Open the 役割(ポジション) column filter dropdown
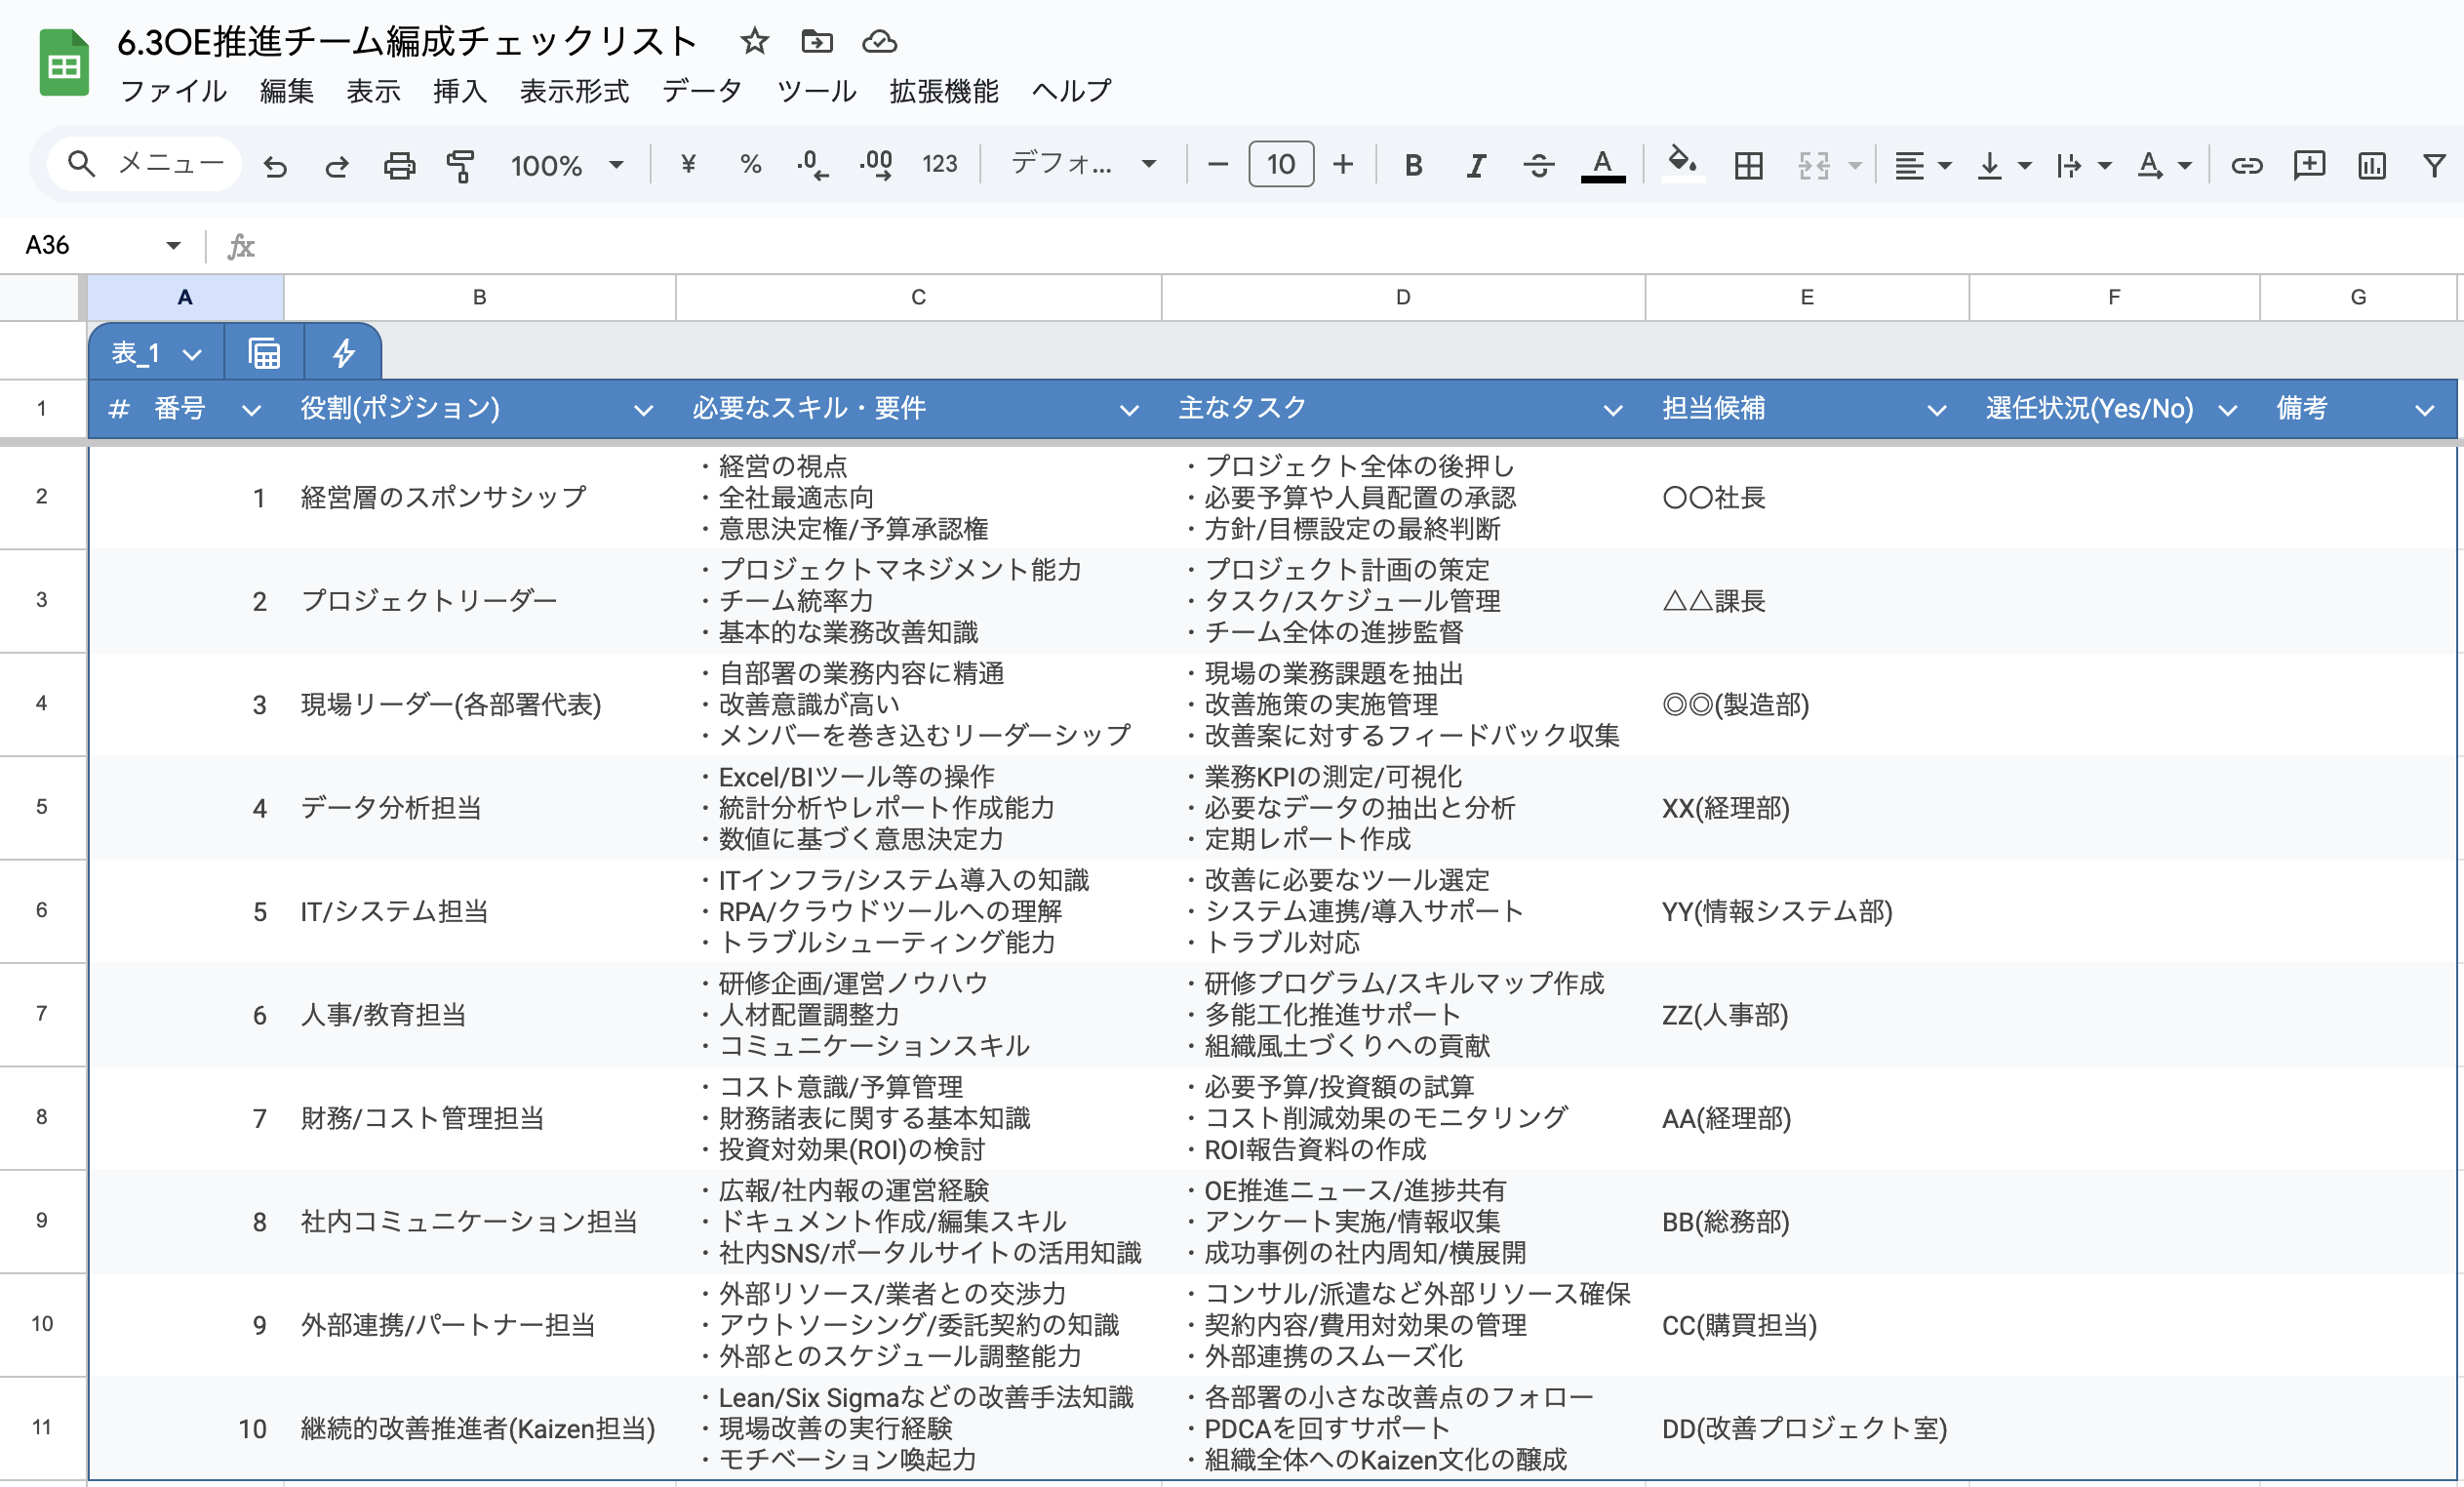The image size is (2464, 1487). [643, 409]
